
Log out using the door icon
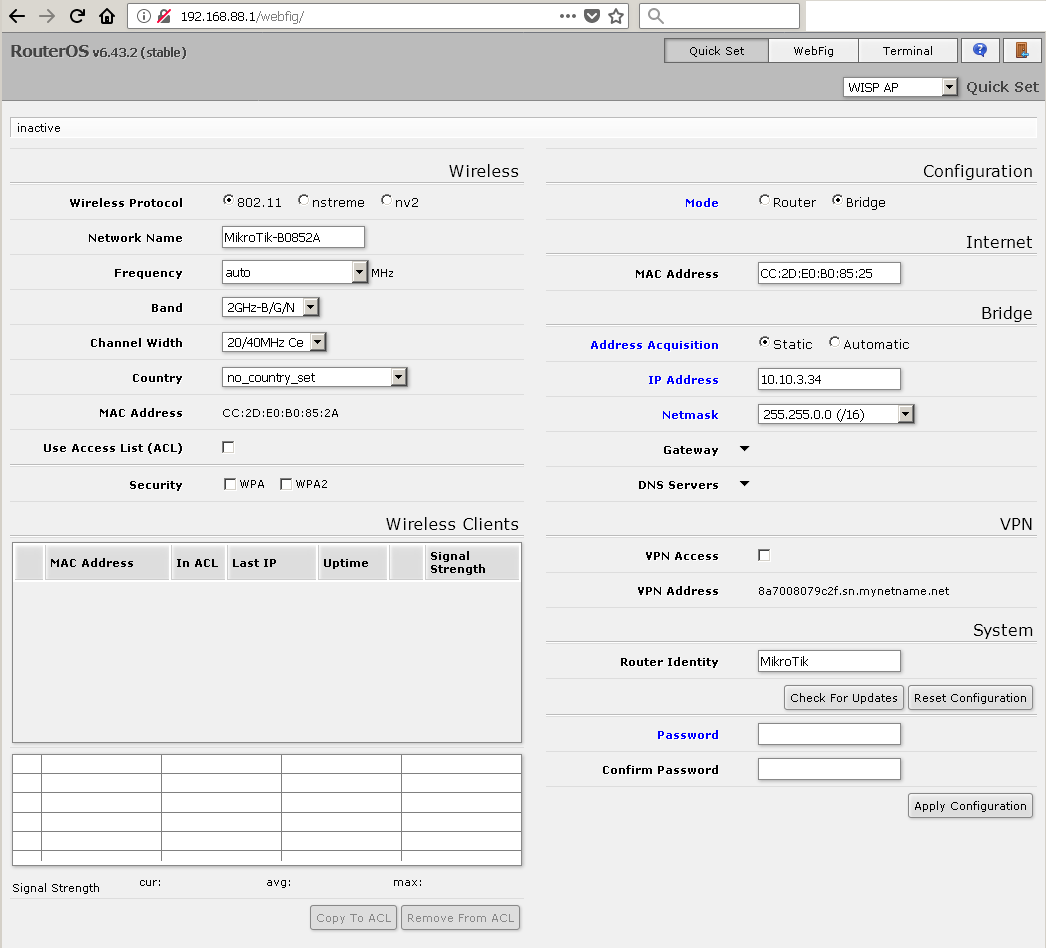click(1021, 50)
